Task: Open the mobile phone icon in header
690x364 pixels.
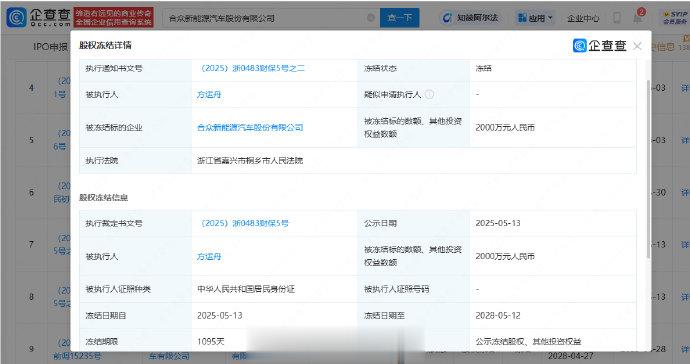Action: (x=617, y=18)
